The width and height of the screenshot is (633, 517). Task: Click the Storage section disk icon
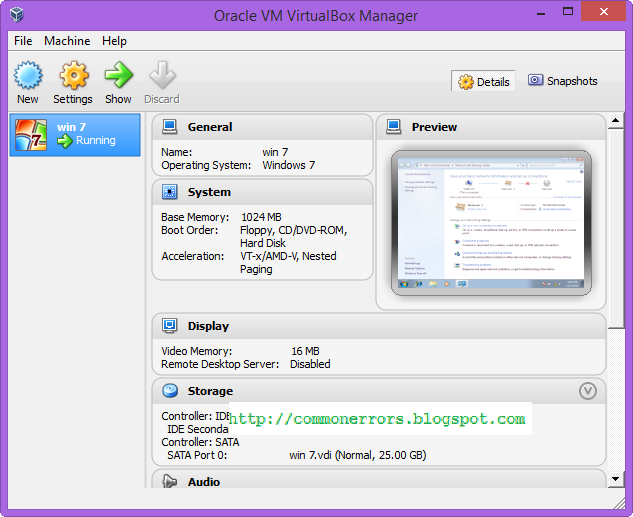point(170,391)
